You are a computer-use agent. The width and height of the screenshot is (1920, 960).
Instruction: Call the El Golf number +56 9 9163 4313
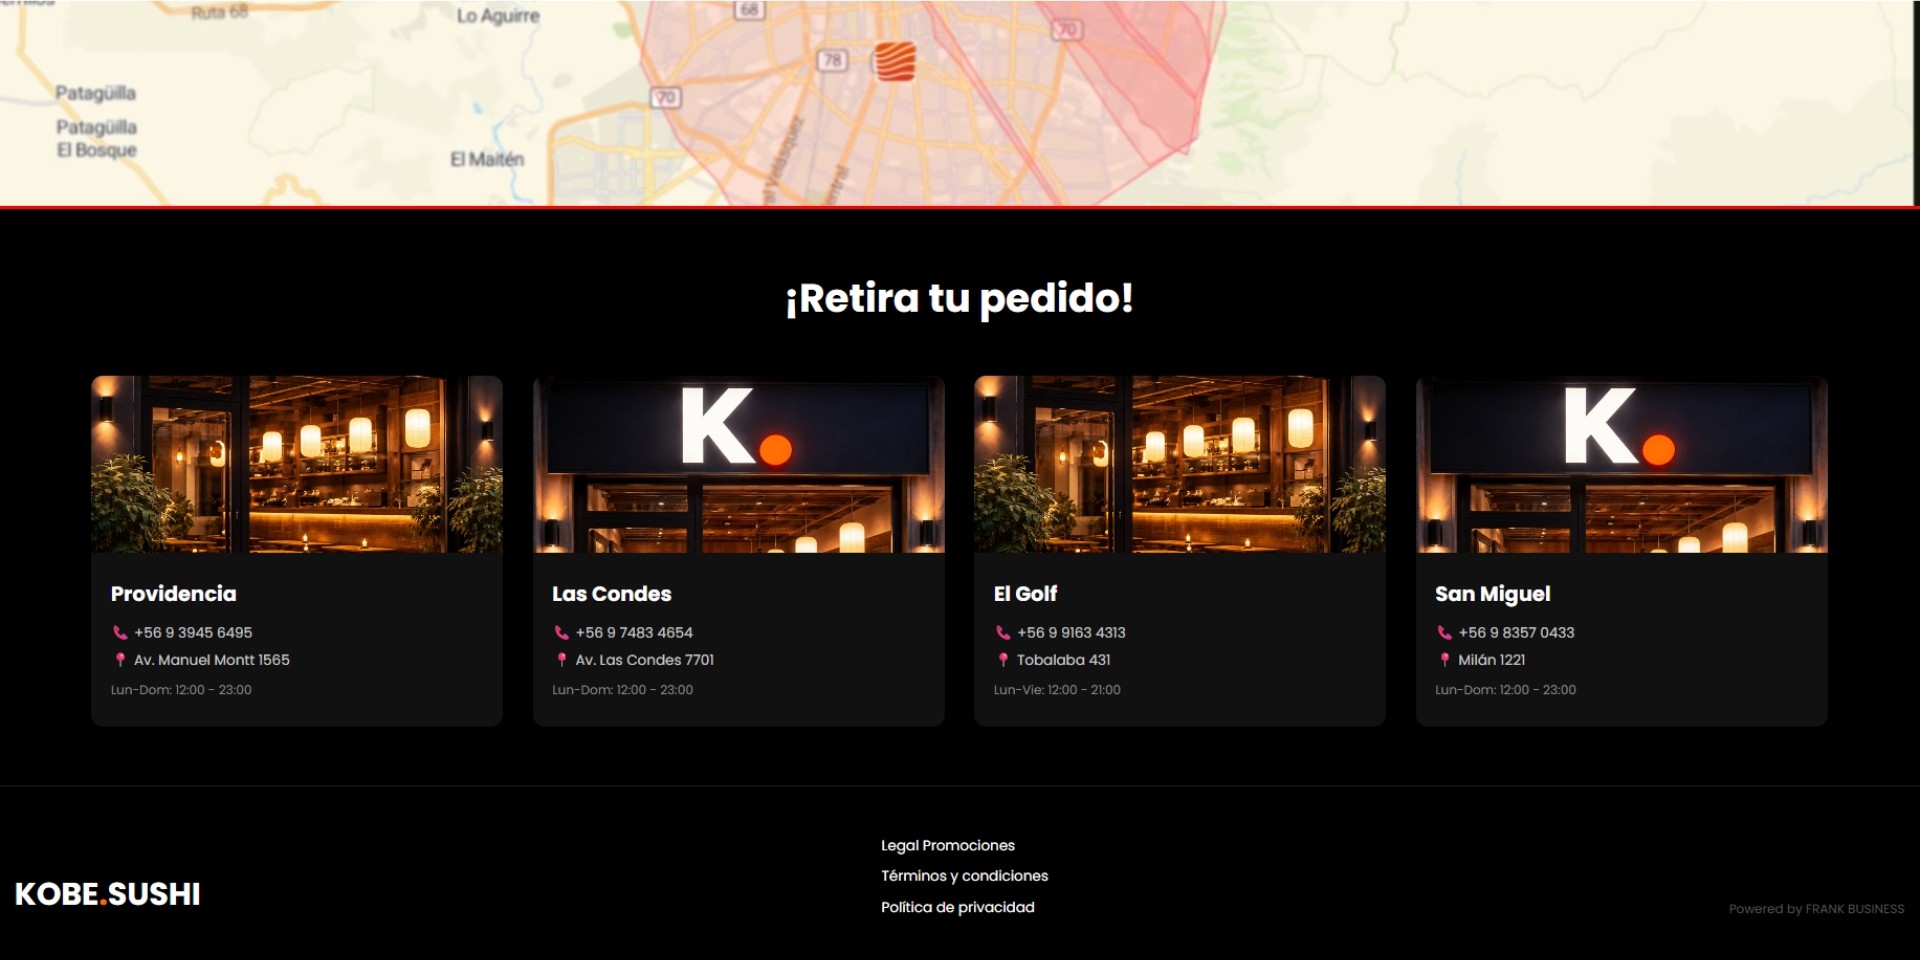pos(1071,633)
